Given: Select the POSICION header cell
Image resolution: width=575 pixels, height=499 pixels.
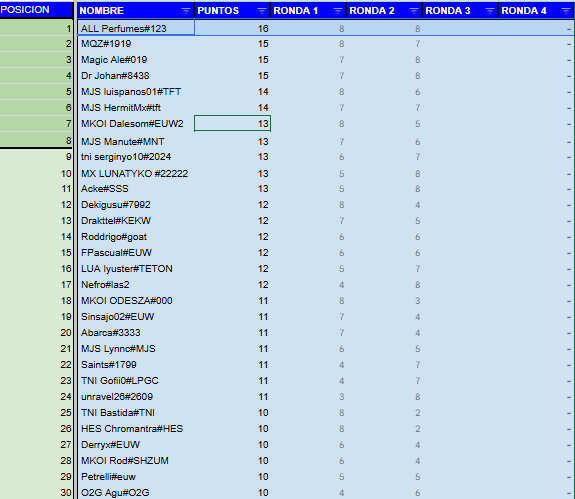Looking at the screenshot, I should click(x=36, y=10).
